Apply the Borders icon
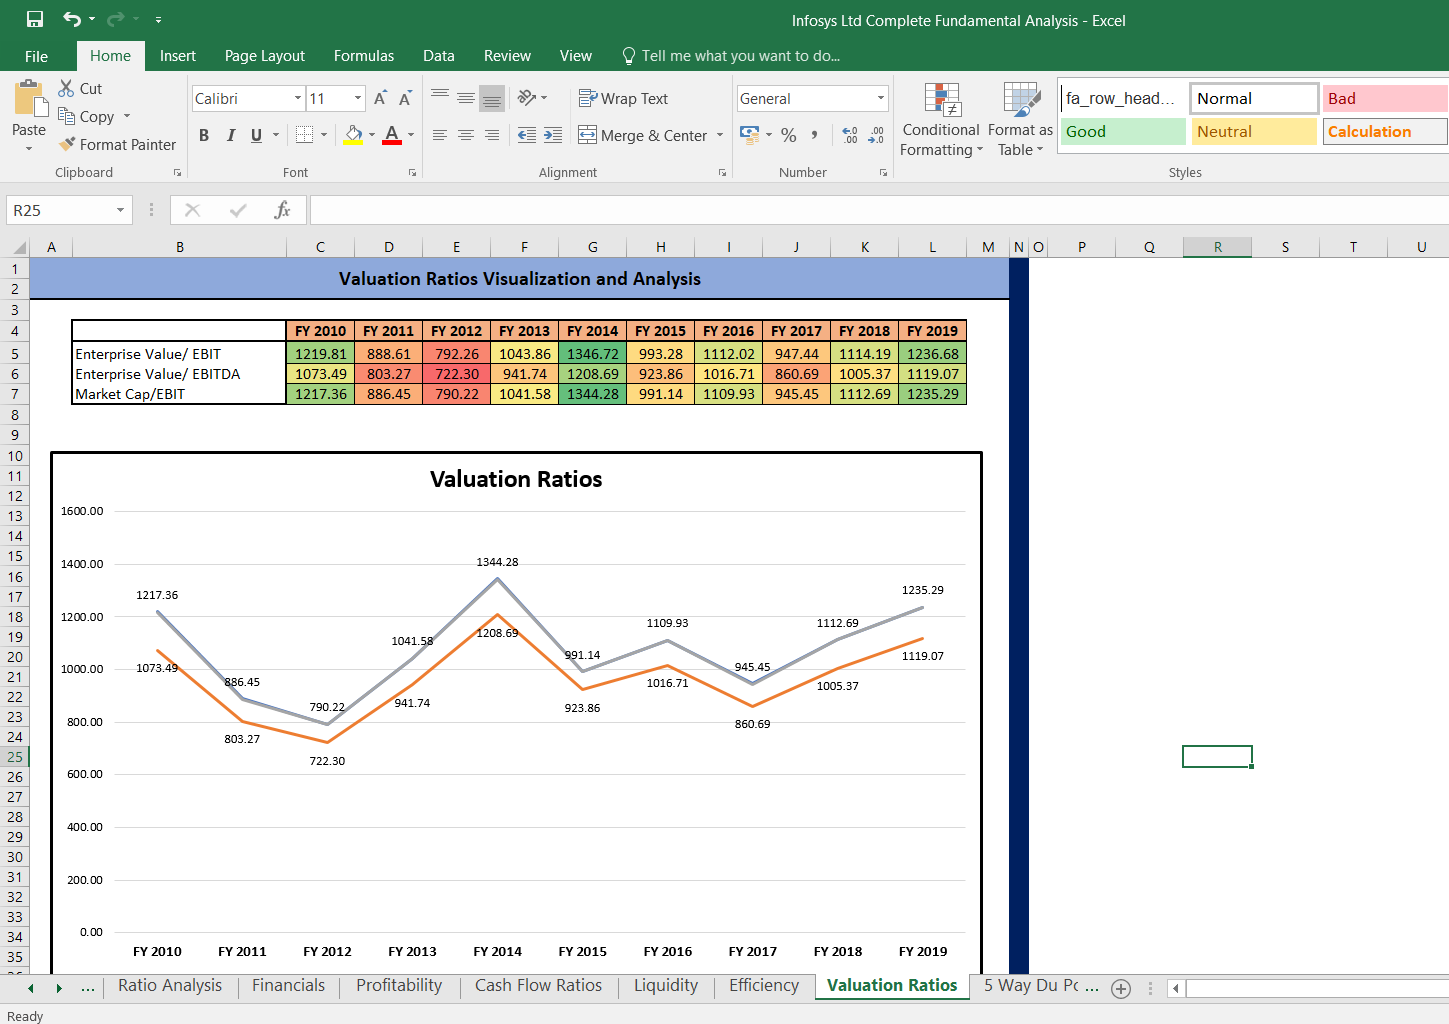 (305, 135)
